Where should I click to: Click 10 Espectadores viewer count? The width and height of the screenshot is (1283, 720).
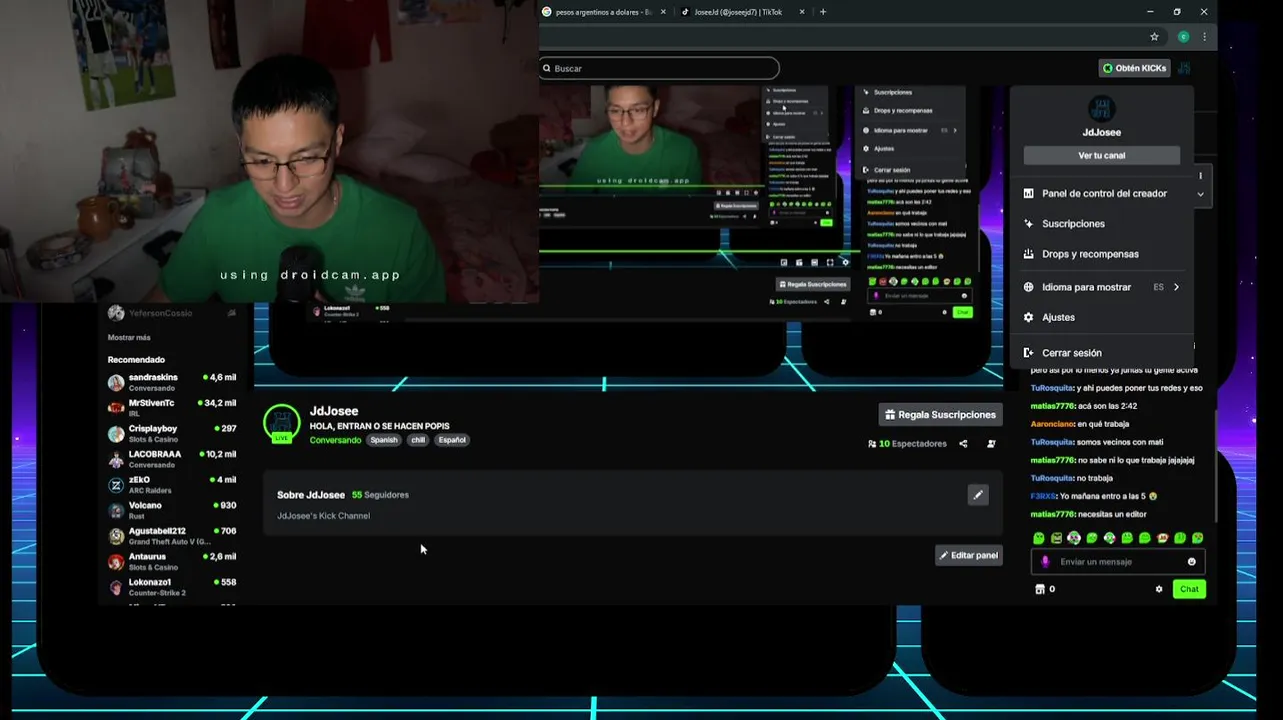click(x=907, y=444)
